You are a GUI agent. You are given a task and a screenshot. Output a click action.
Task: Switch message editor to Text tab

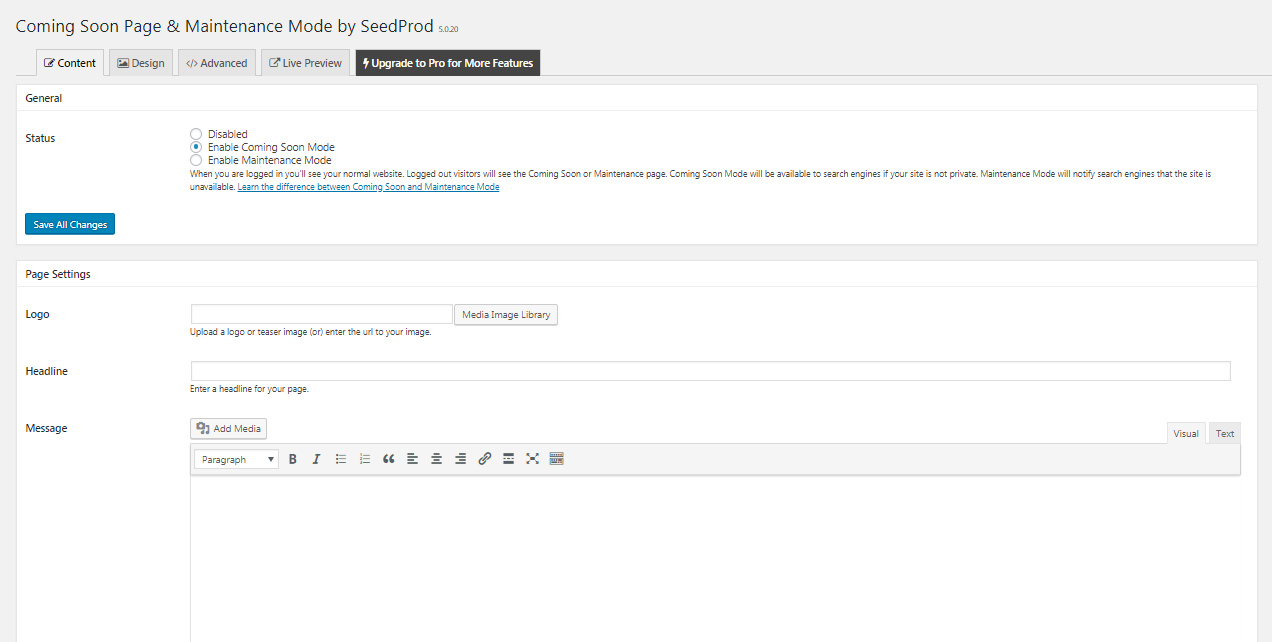[x=1225, y=433]
